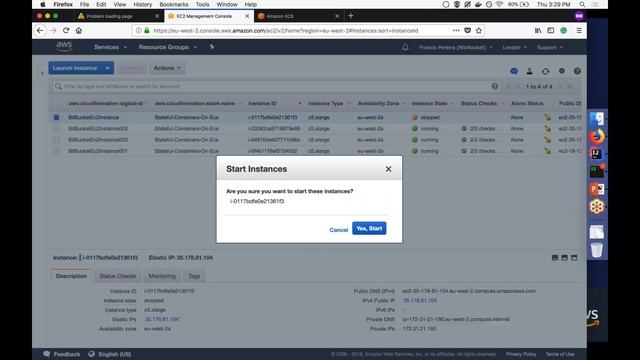Screen dimensions: 640x360
Task: Open the Firefox hamburger menu
Action: tap(579, 30)
